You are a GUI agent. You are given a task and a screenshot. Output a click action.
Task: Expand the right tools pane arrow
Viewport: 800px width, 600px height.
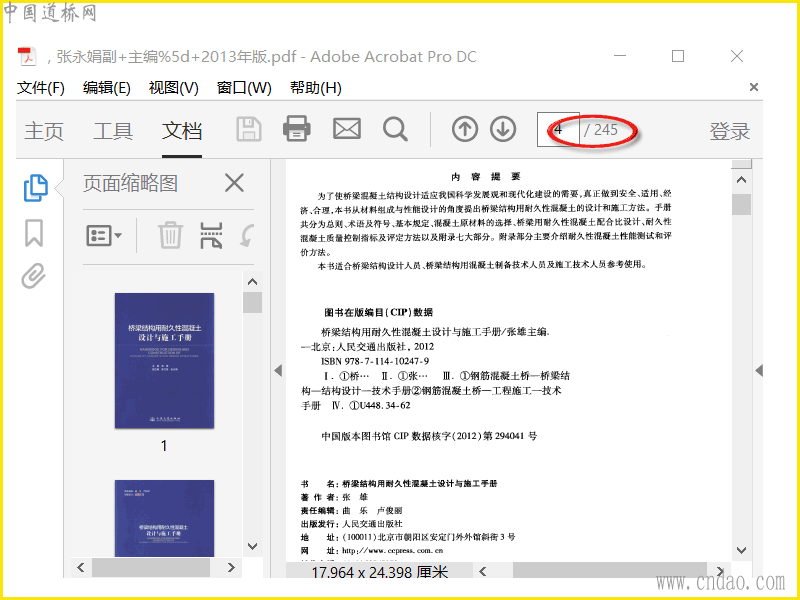(x=759, y=371)
